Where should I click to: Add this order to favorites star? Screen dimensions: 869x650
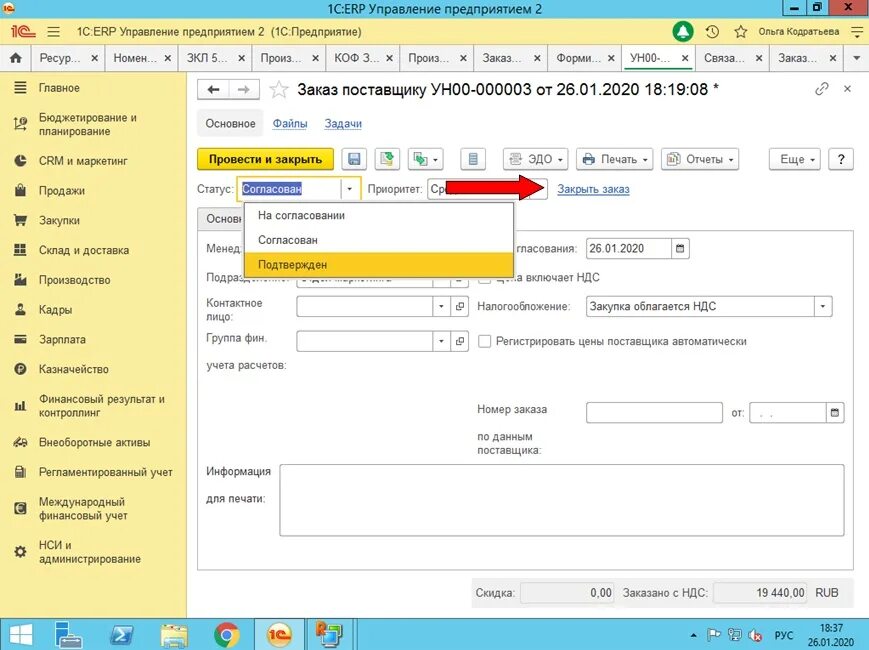(x=279, y=90)
